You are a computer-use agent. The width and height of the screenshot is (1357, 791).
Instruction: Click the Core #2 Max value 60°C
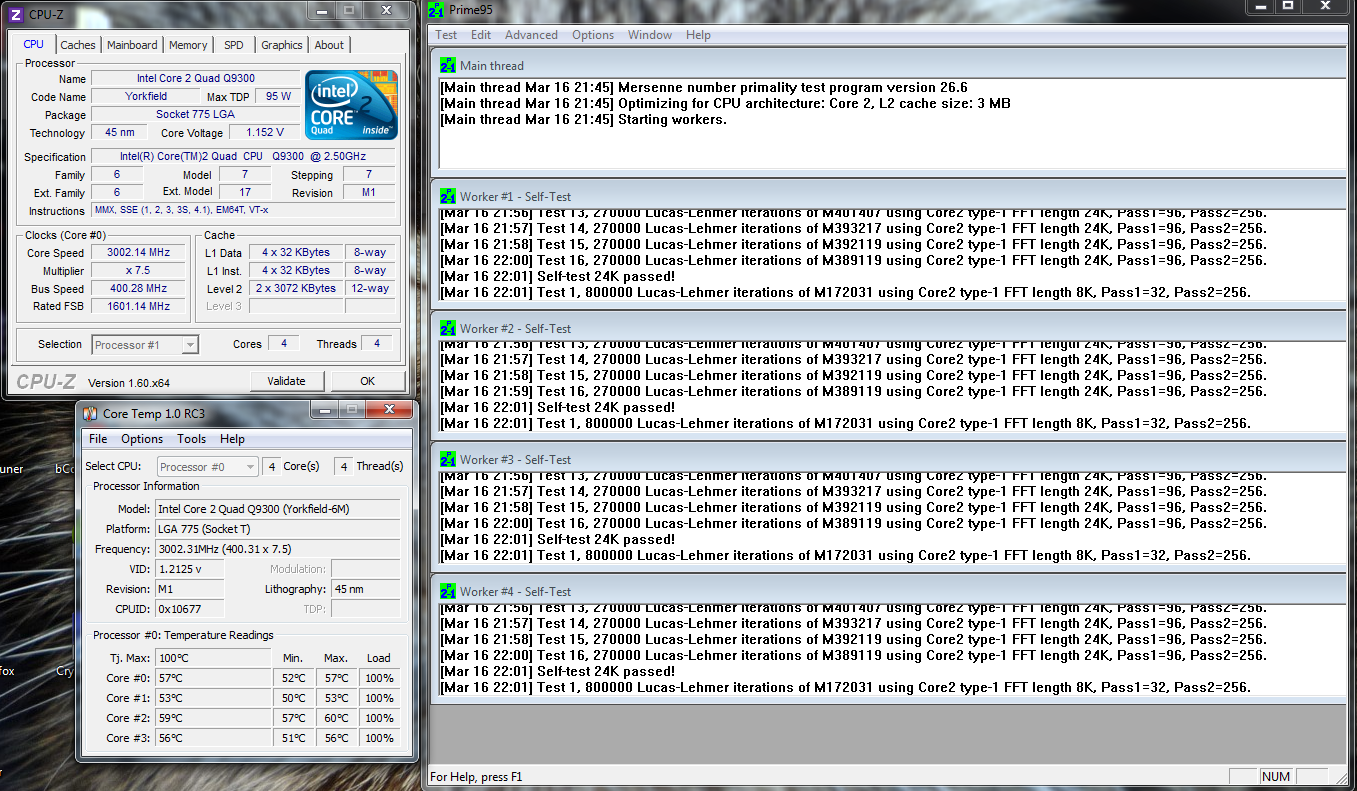pyautogui.click(x=336, y=718)
